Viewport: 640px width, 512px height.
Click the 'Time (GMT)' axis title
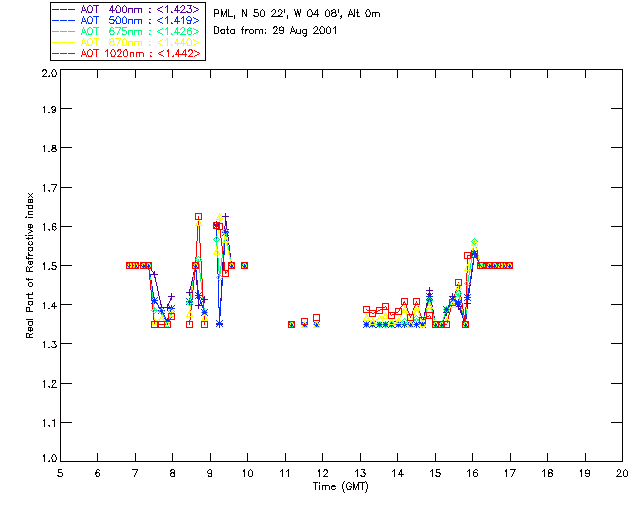340,487
